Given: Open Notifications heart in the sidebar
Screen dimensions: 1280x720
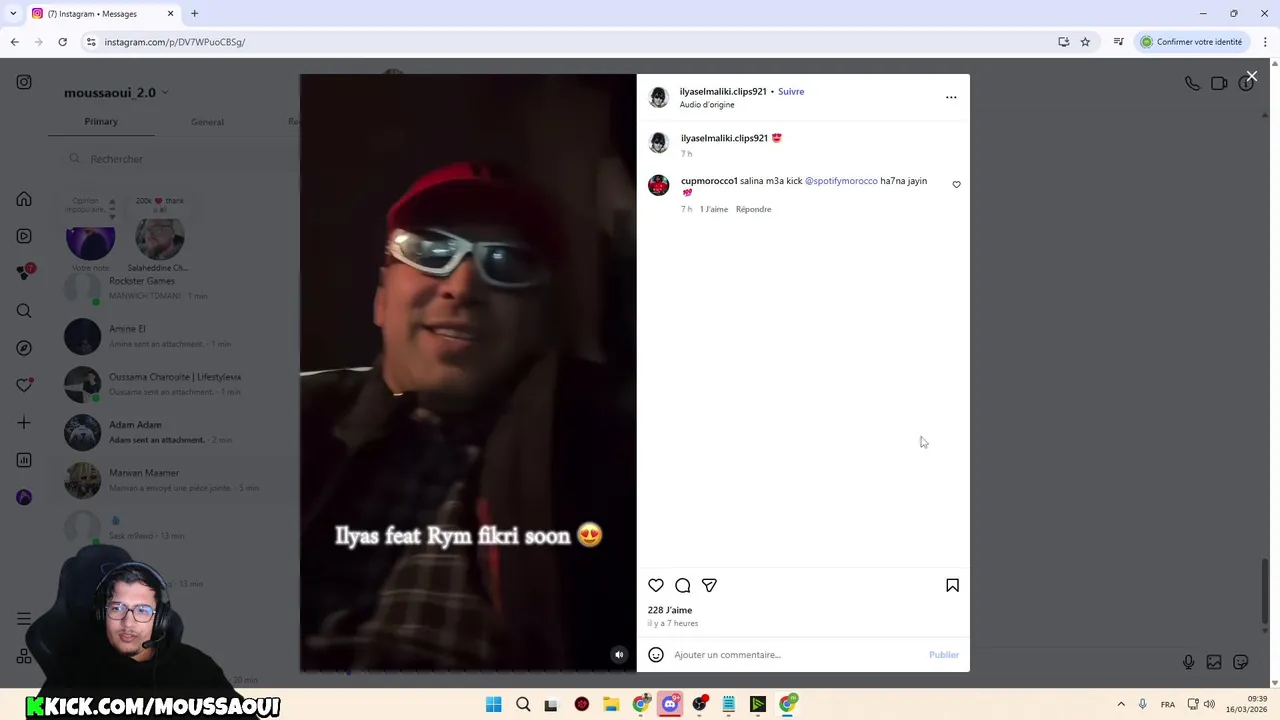Looking at the screenshot, I should (x=25, y=385).
